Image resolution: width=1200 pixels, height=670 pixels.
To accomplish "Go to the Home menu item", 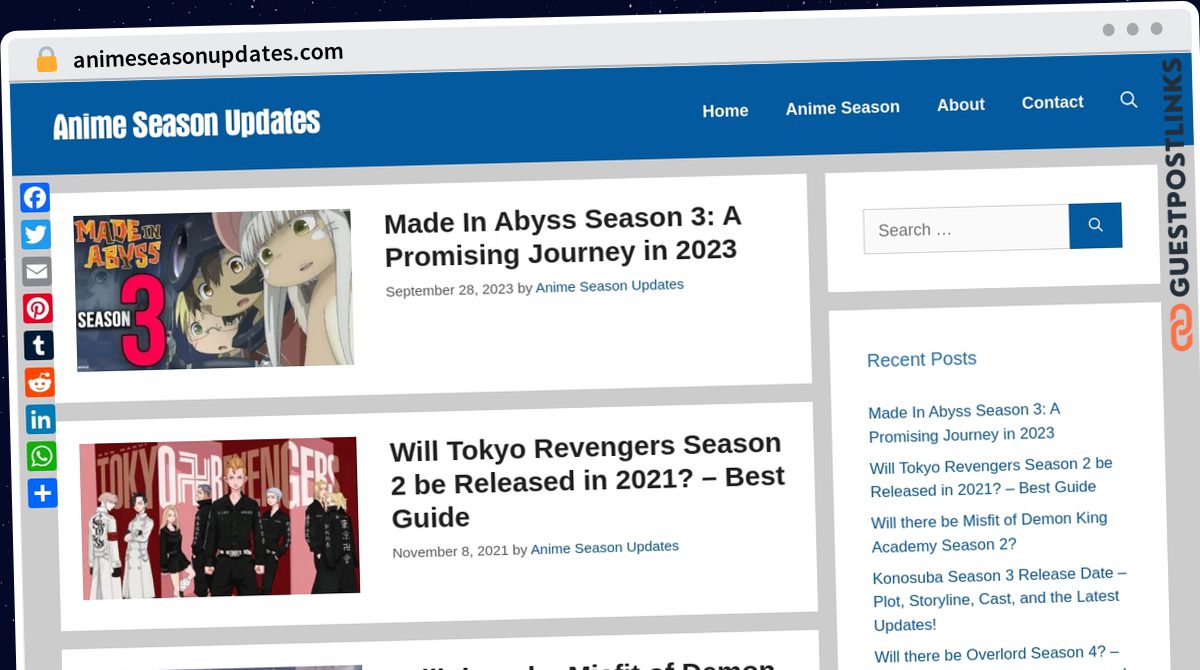I will tap(725, 111).
